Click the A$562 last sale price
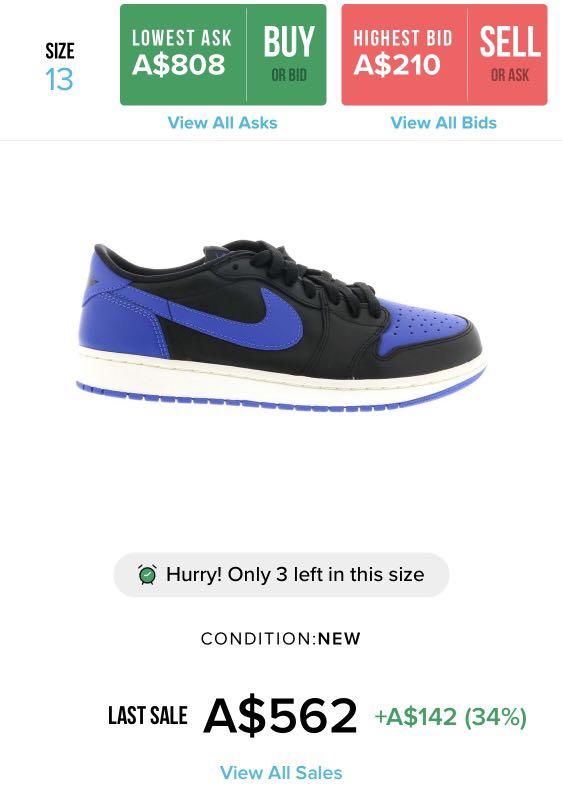The height and width of the screenshot is (794, 563). pos(280,716)
